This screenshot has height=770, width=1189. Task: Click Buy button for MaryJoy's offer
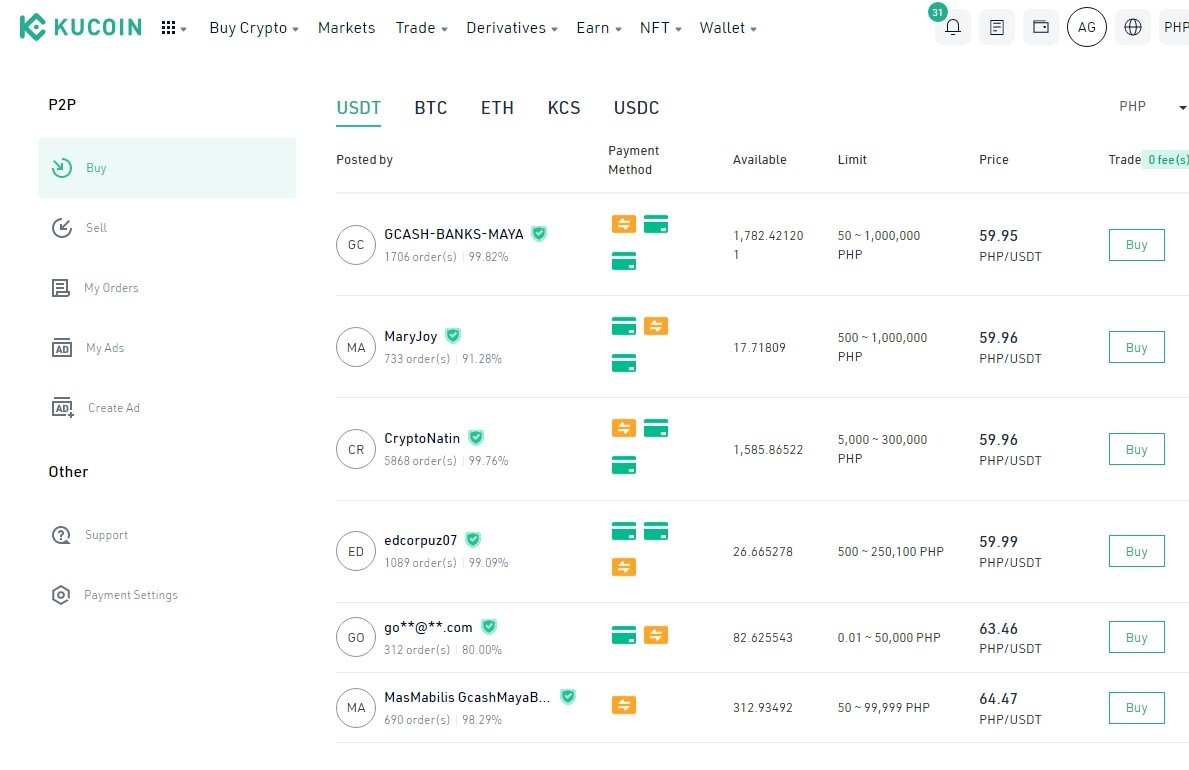tap(1136, 347)
